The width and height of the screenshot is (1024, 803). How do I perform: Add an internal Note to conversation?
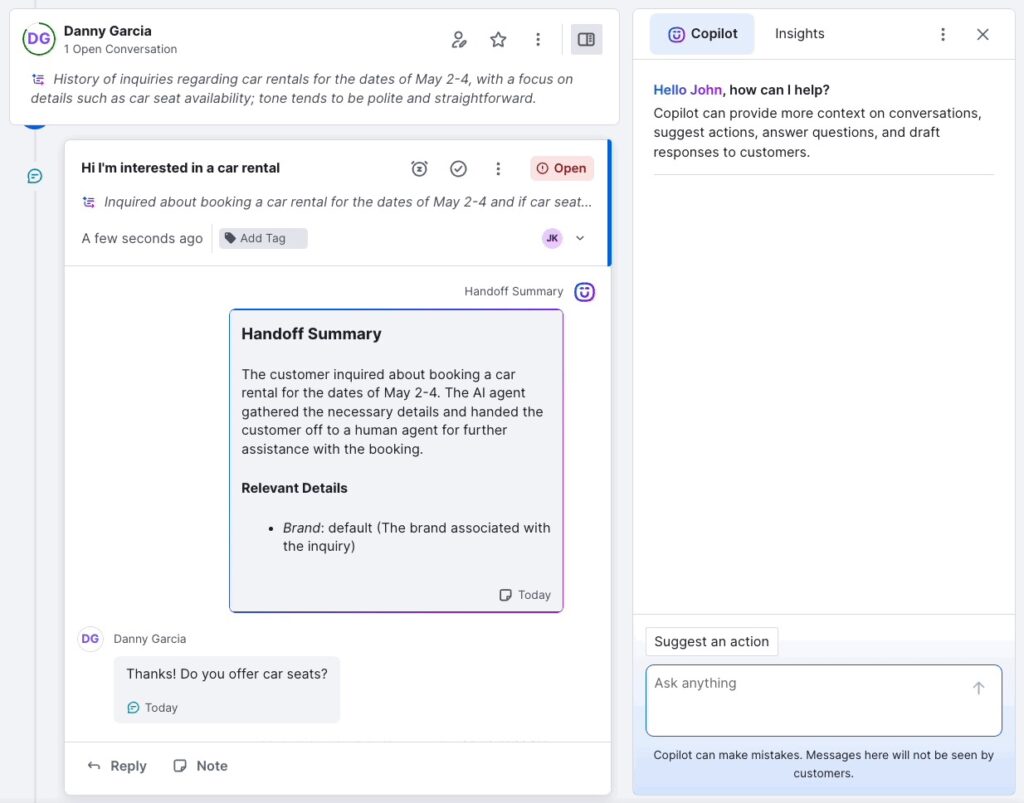point(200,766)
